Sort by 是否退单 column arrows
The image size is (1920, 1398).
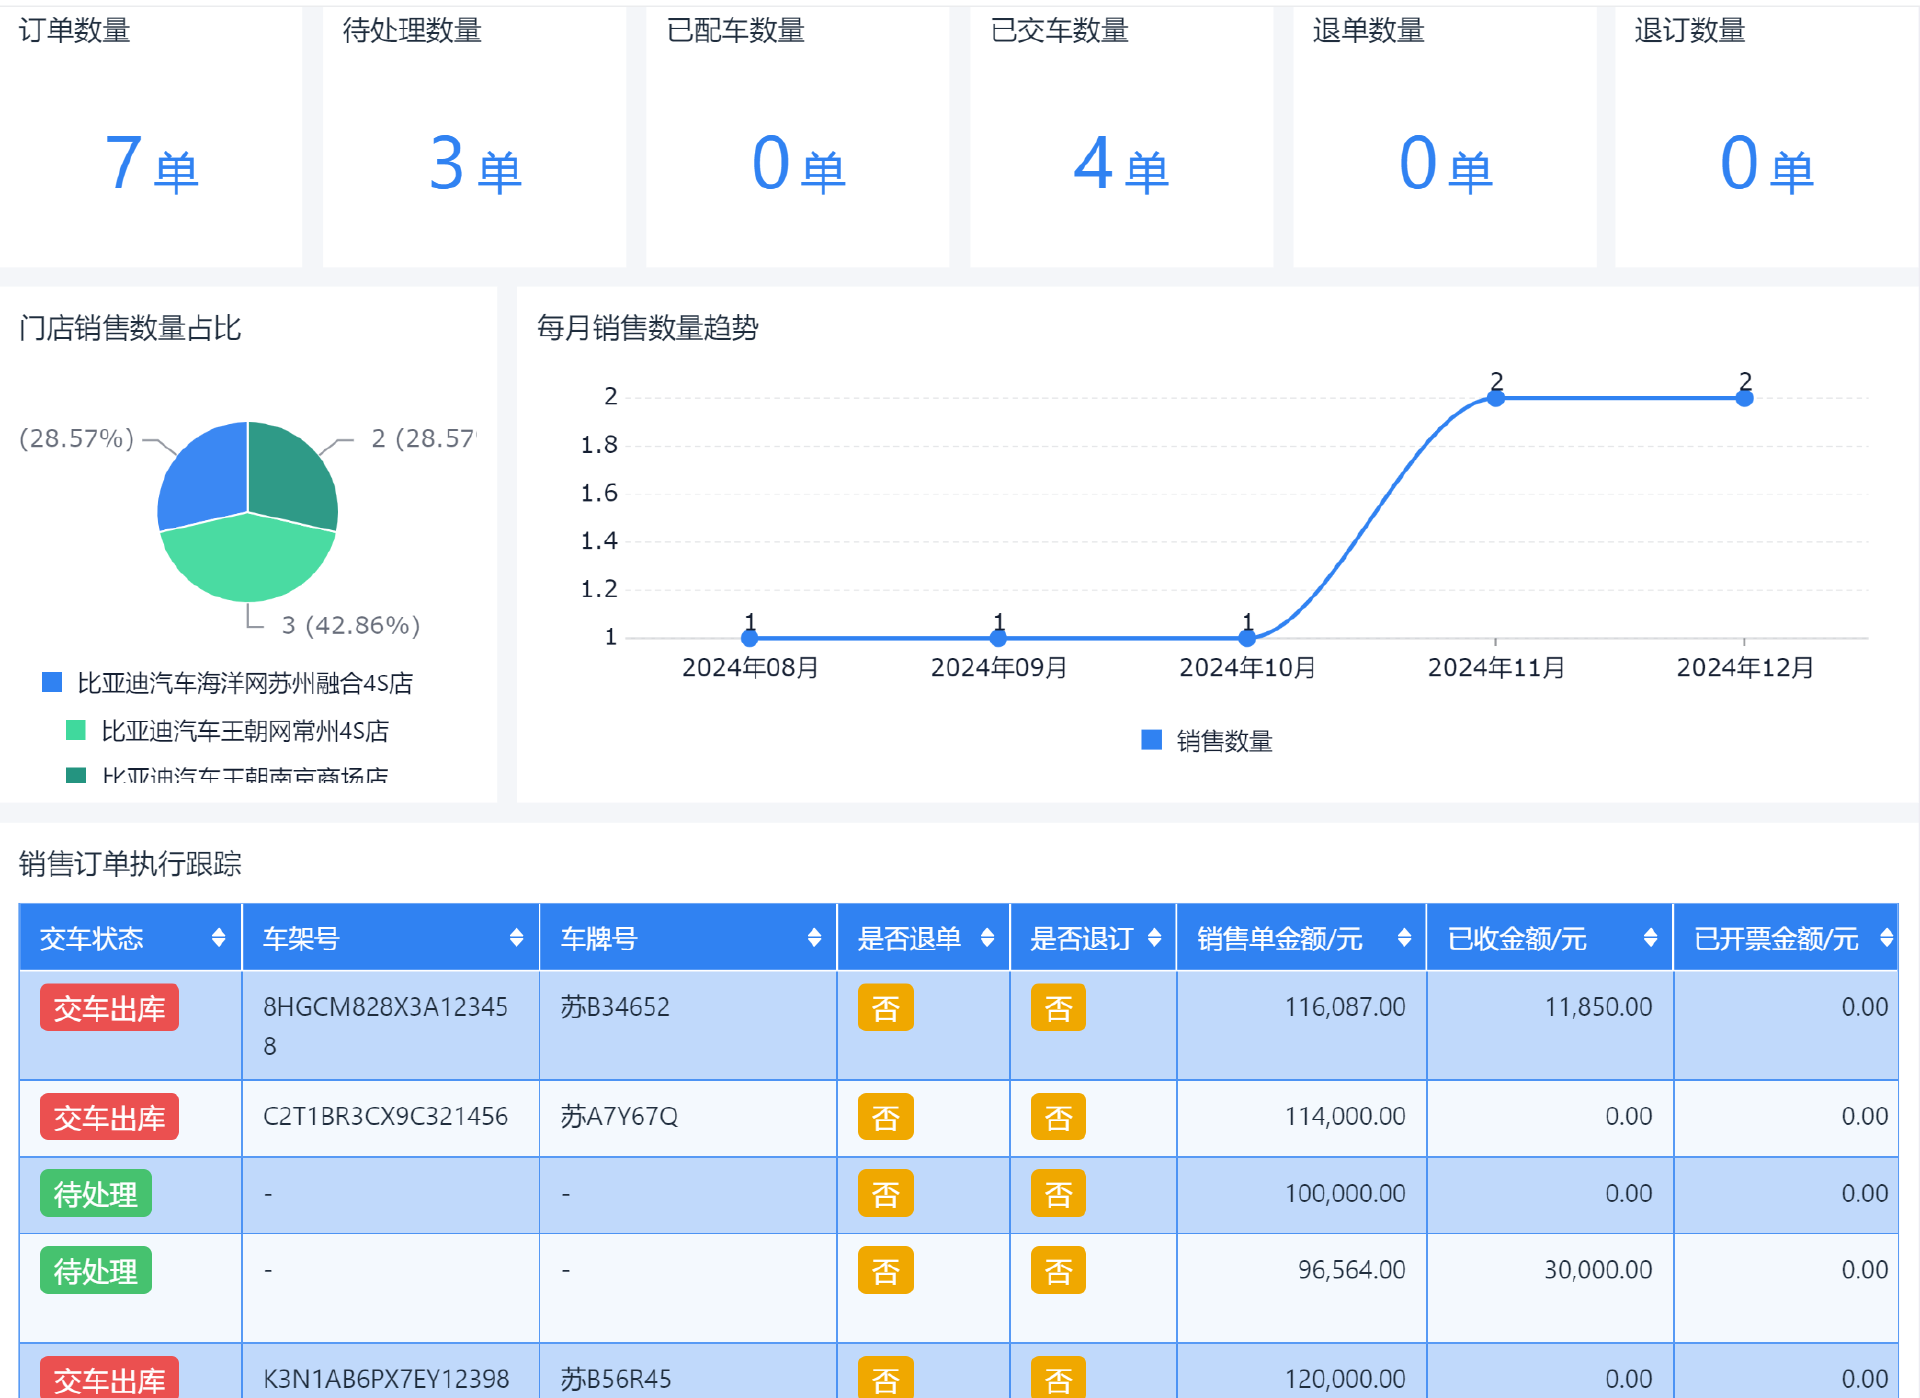click(x=987, y=938)
